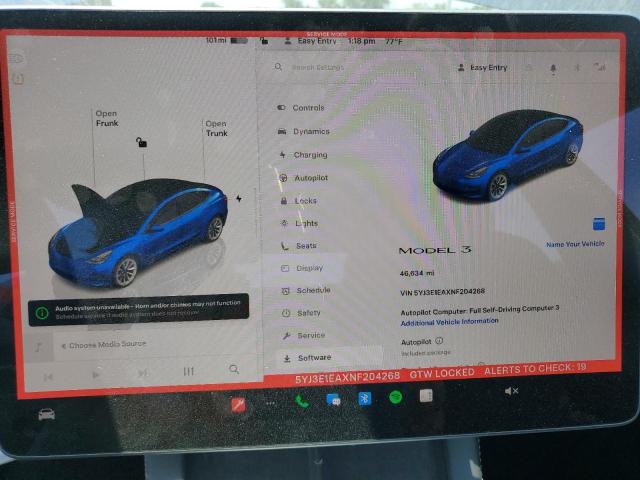
Task: Tap the Bluetooth icon in settings header
Action: [x=577, y=67]
